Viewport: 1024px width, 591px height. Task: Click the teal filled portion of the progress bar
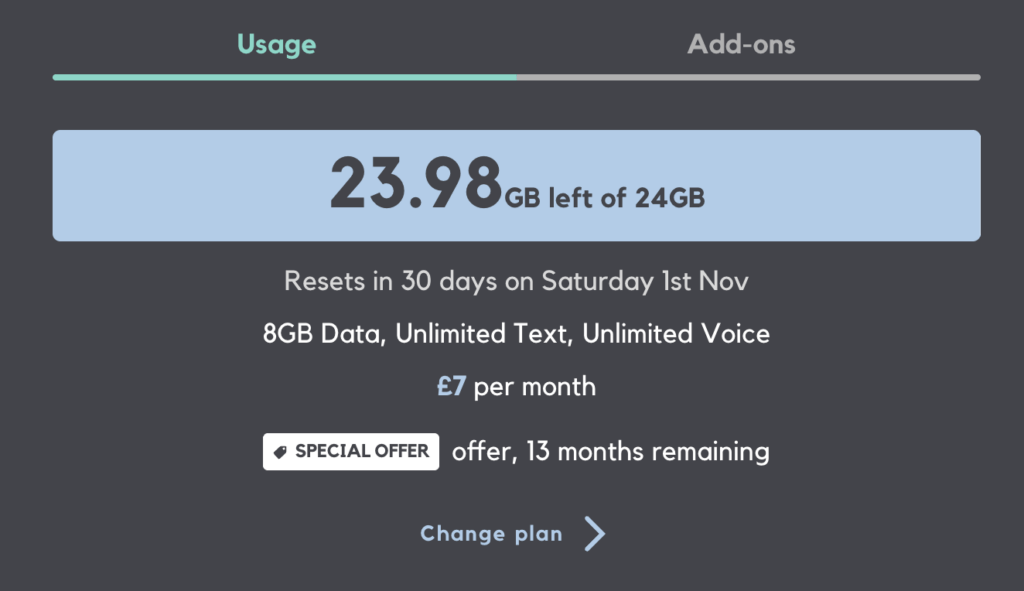(x=285, y=75)
